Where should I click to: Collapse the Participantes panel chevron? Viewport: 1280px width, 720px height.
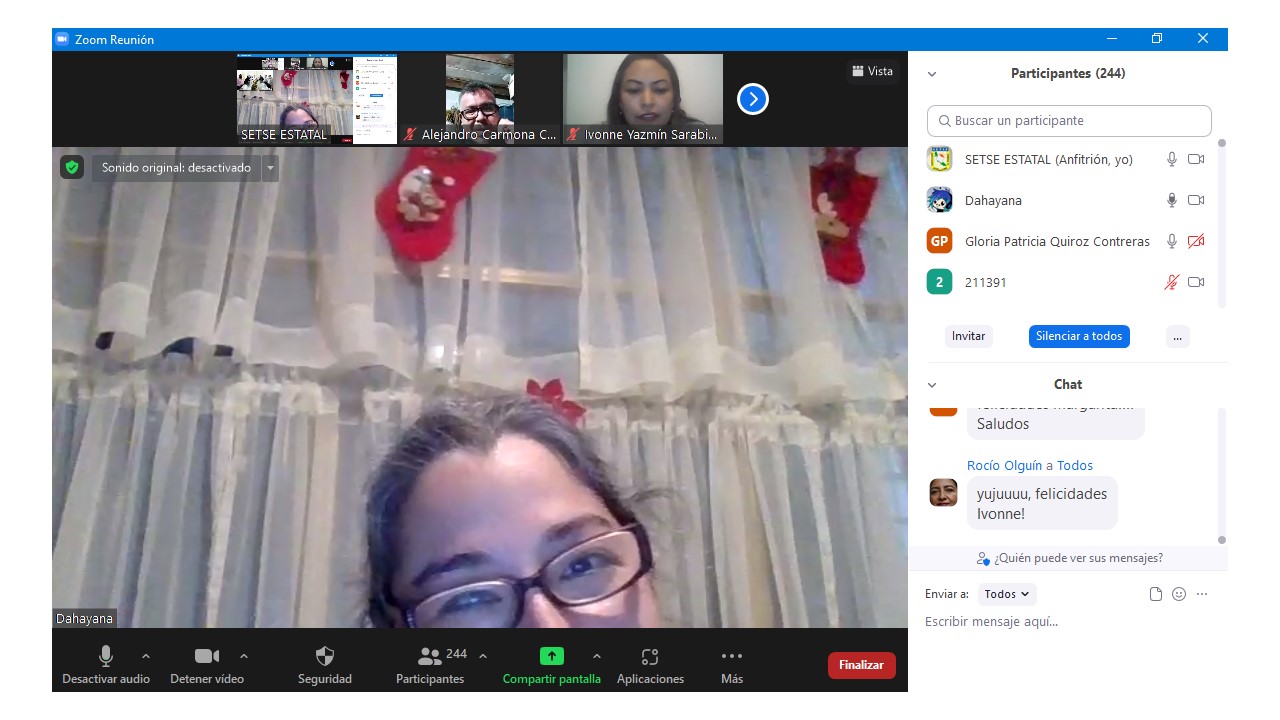[x=932, y=74]
